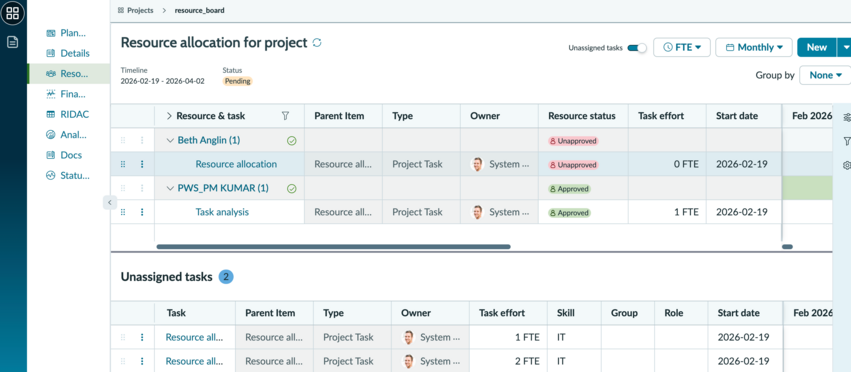Click the New button
Screen dimensions: 851x372
click(x=816, y=47)
